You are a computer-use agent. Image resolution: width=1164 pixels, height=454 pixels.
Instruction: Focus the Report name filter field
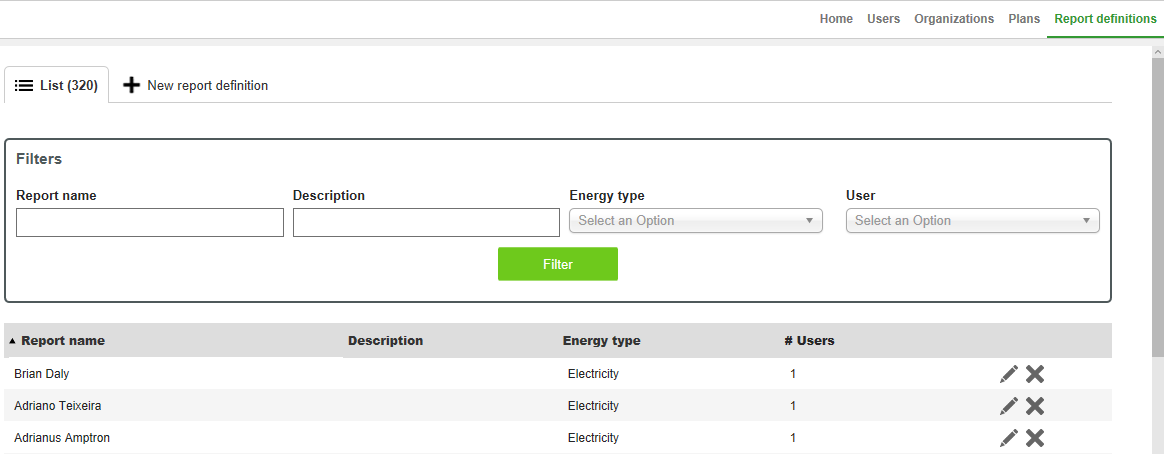point(150,223)
